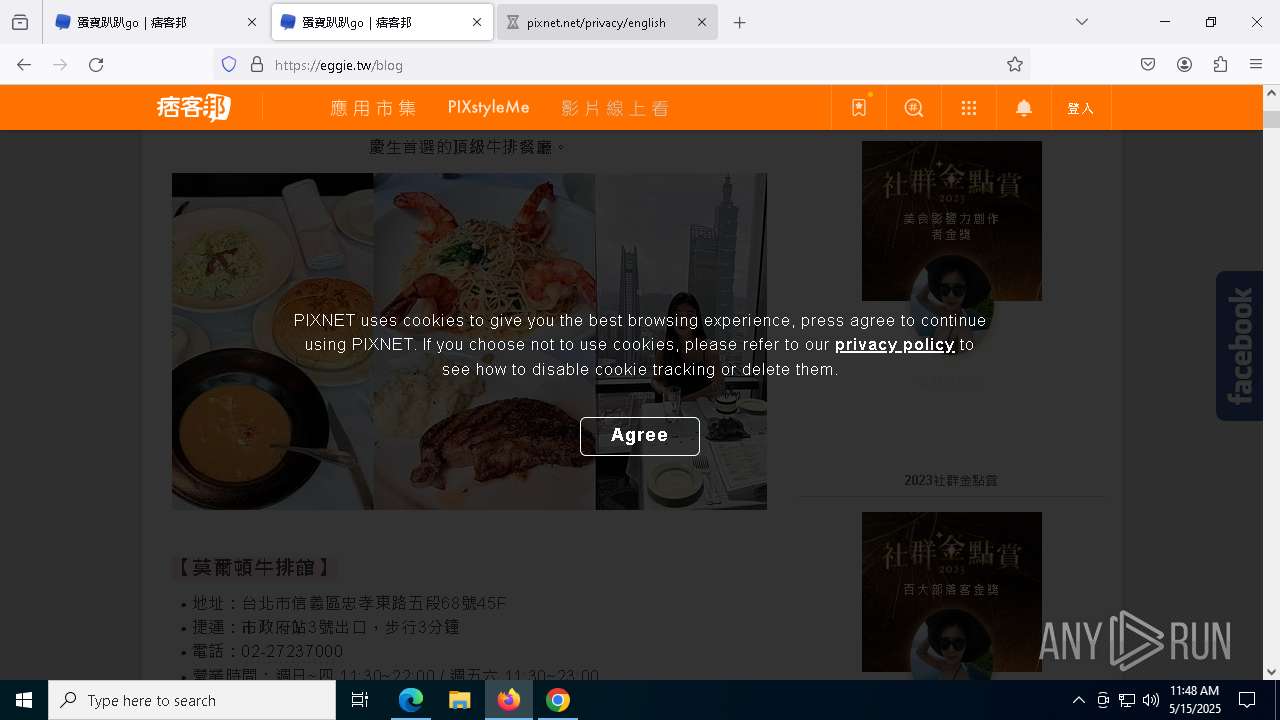Open the facebook side tab
Viewport: 1280px width, 720px height.
(x=1239, y=346)
